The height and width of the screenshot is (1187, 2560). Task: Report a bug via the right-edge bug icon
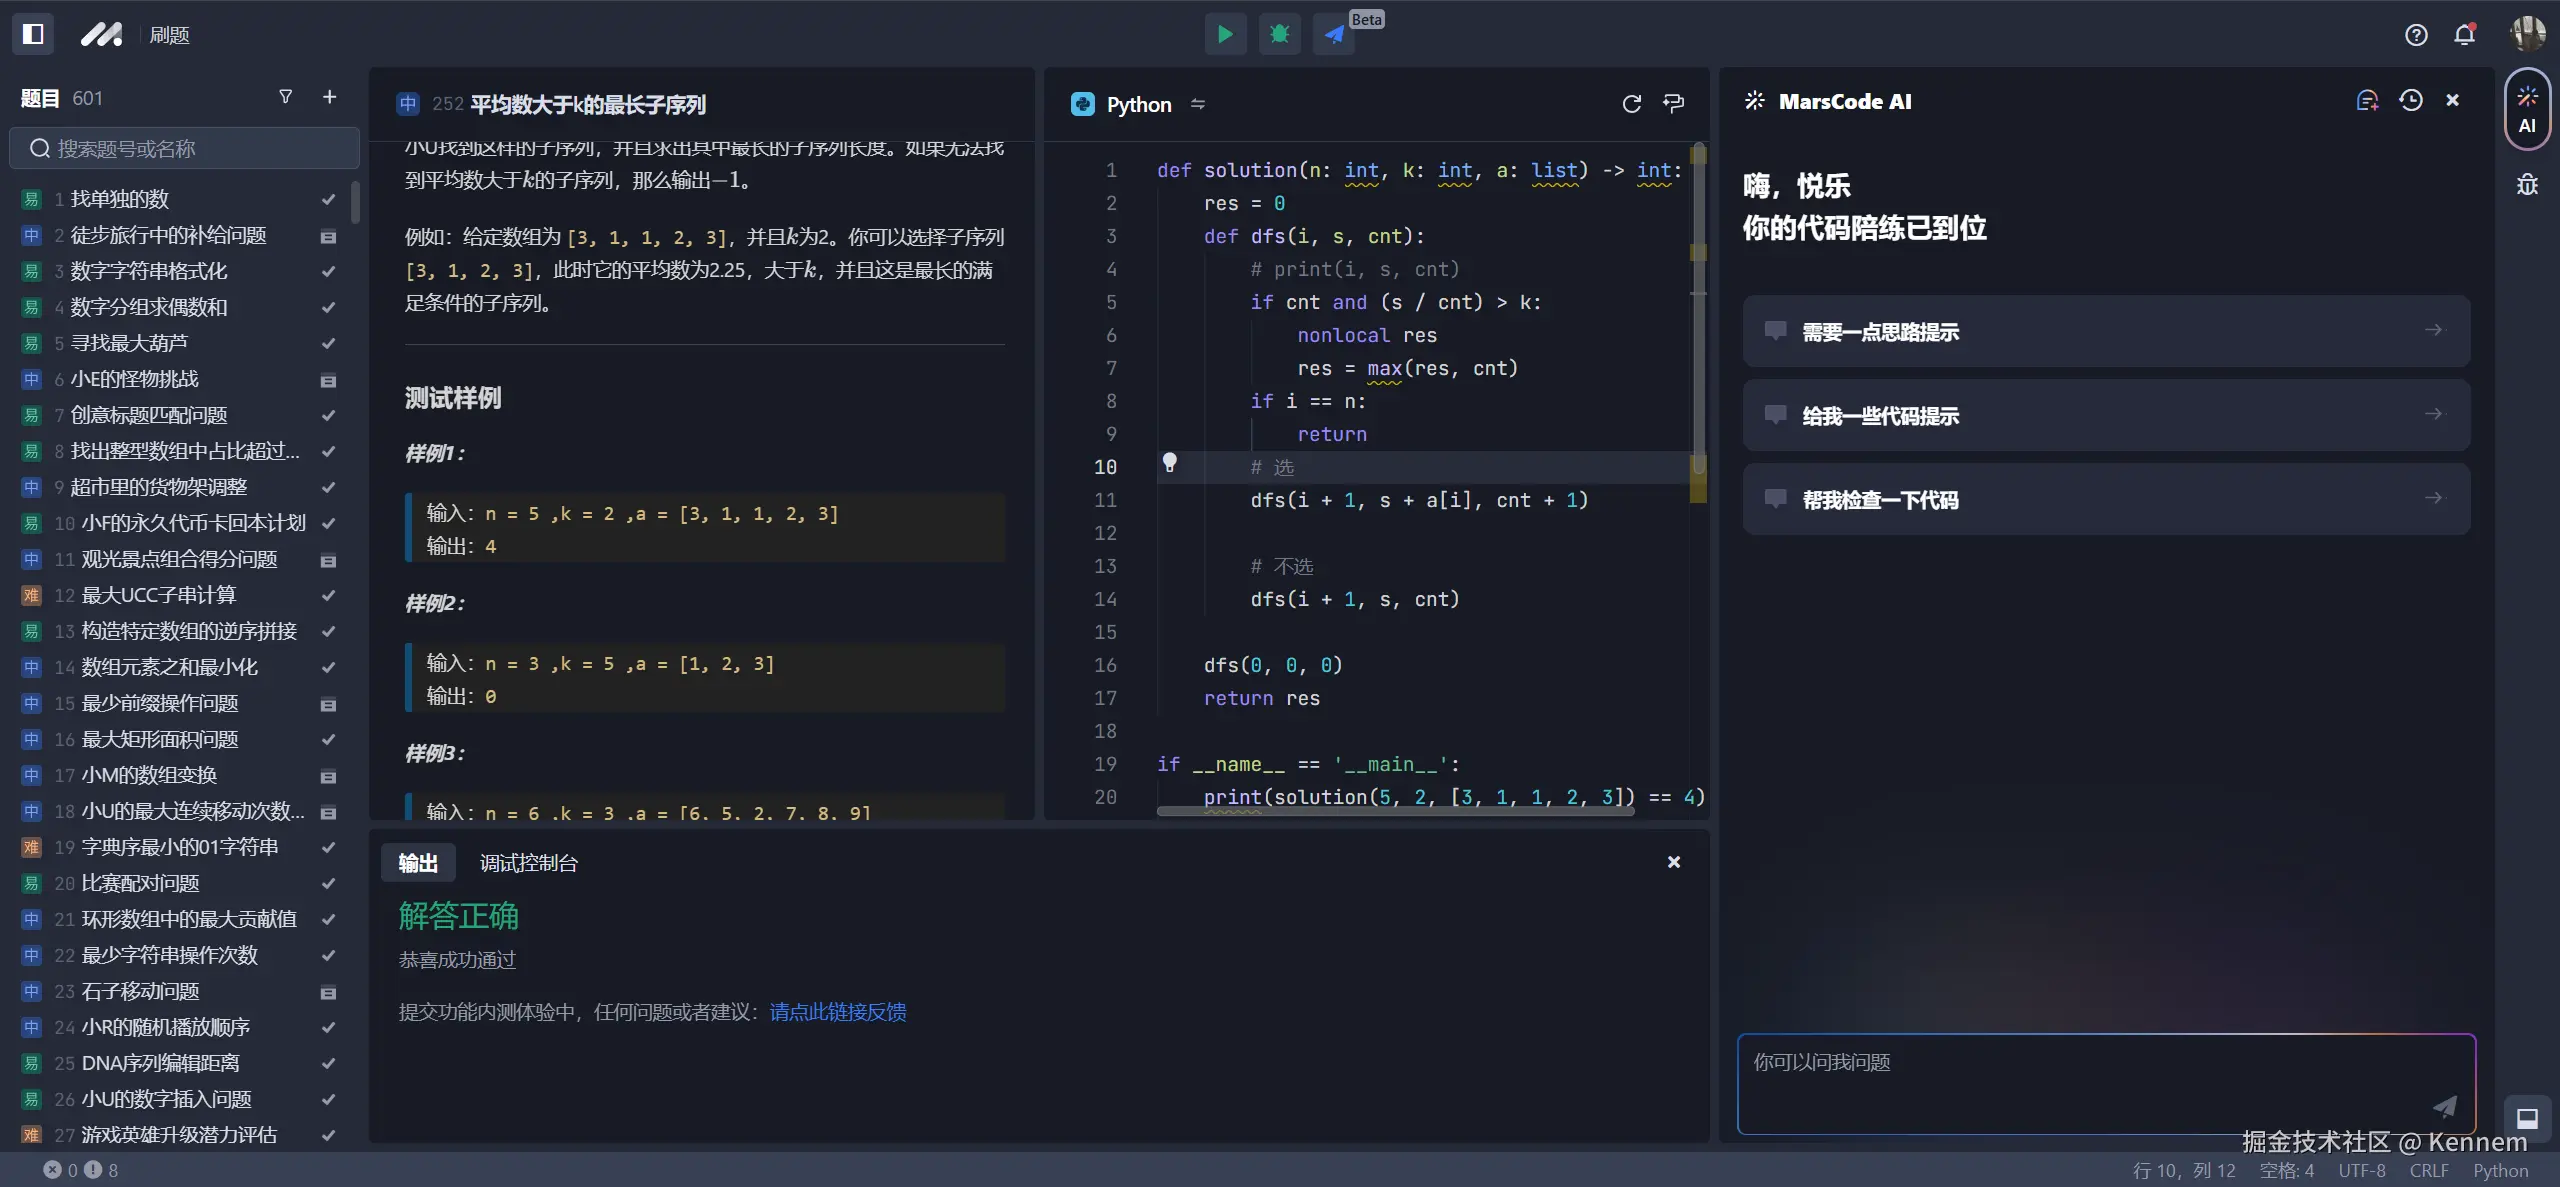point(2527,184)
